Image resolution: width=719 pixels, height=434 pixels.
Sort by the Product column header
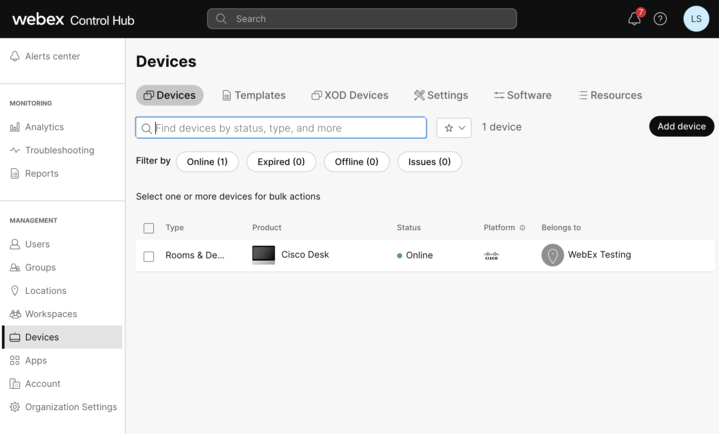pos(267,228)
